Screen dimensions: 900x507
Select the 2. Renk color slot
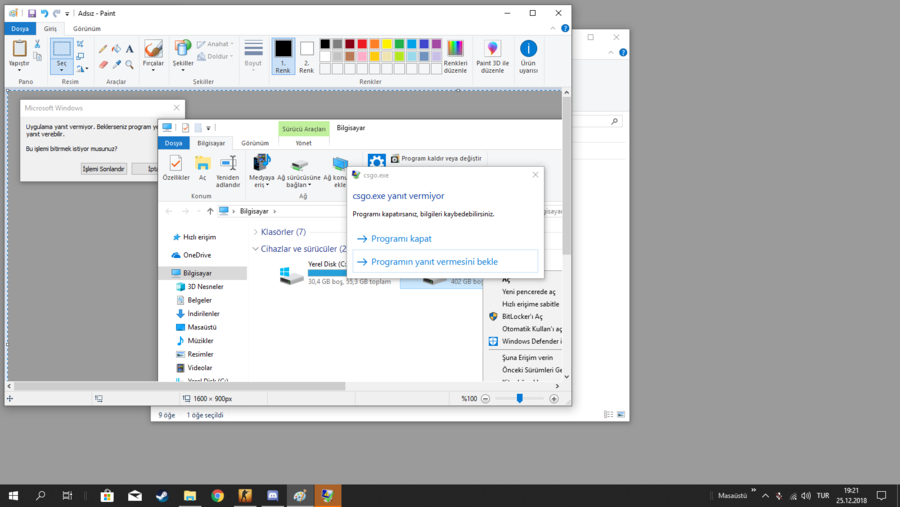pyautogui.click(x=307, y=56)
